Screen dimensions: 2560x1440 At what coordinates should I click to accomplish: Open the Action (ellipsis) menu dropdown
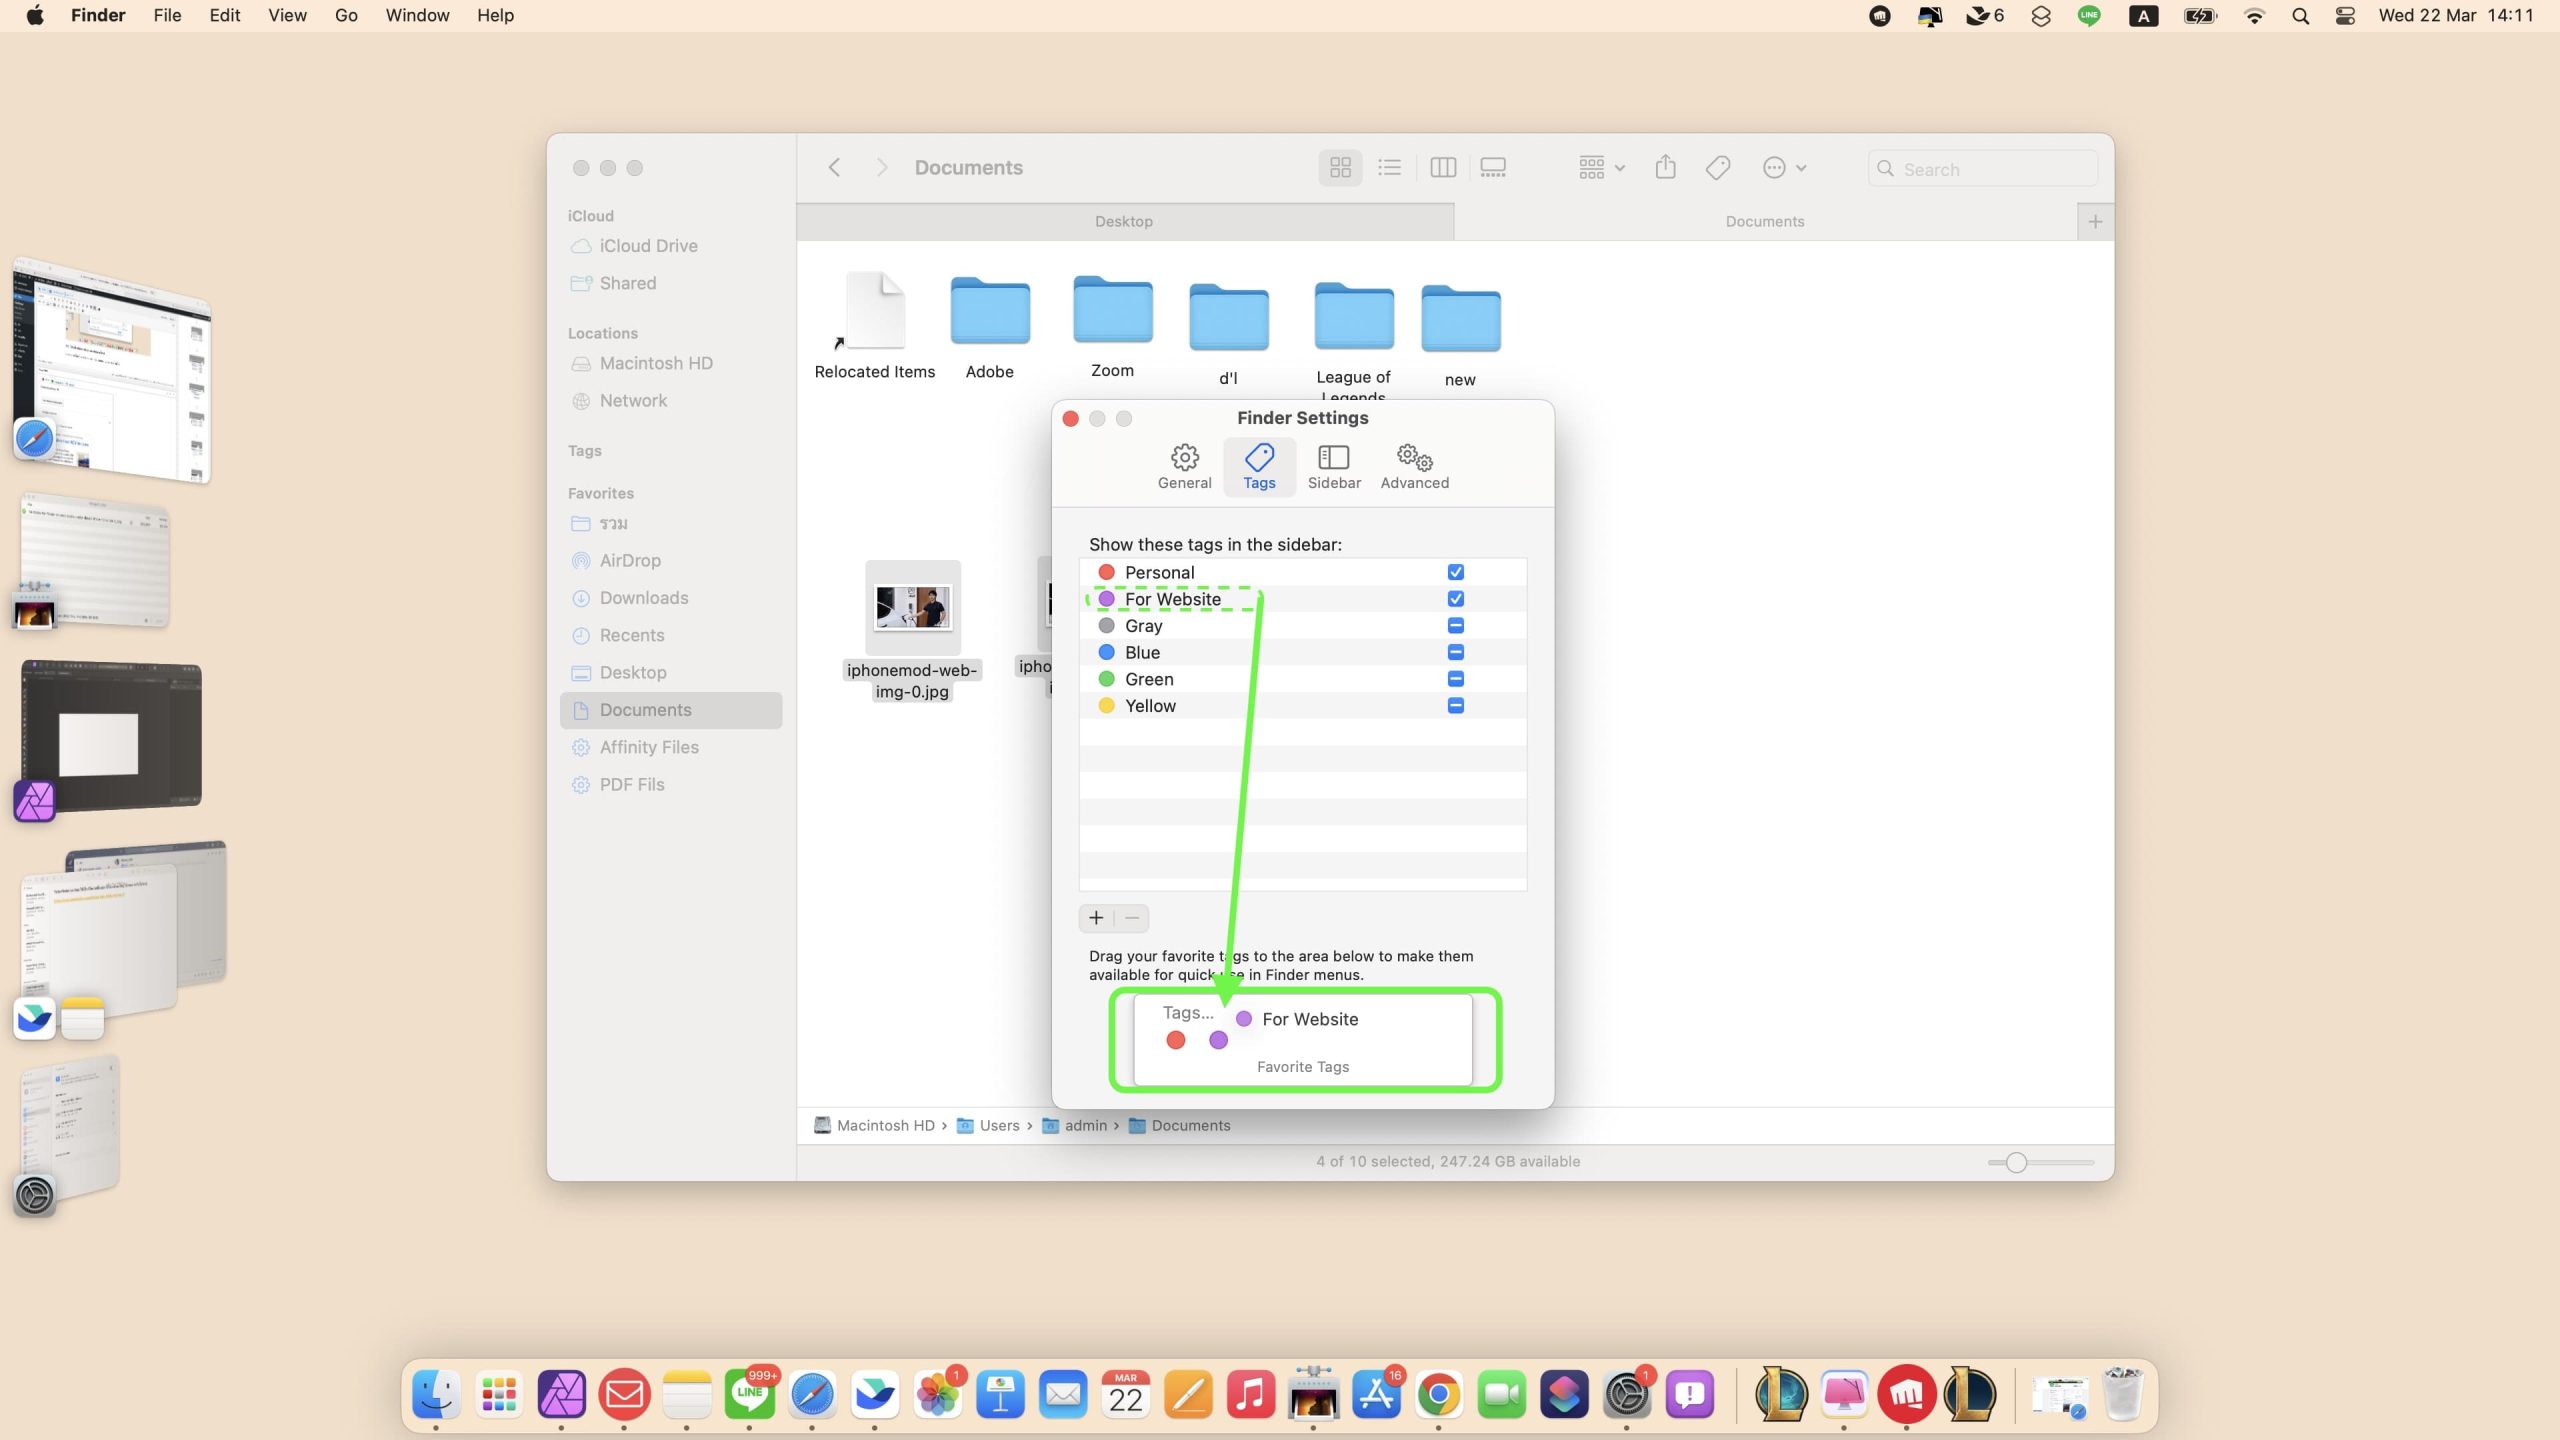tap(1783, 168)
